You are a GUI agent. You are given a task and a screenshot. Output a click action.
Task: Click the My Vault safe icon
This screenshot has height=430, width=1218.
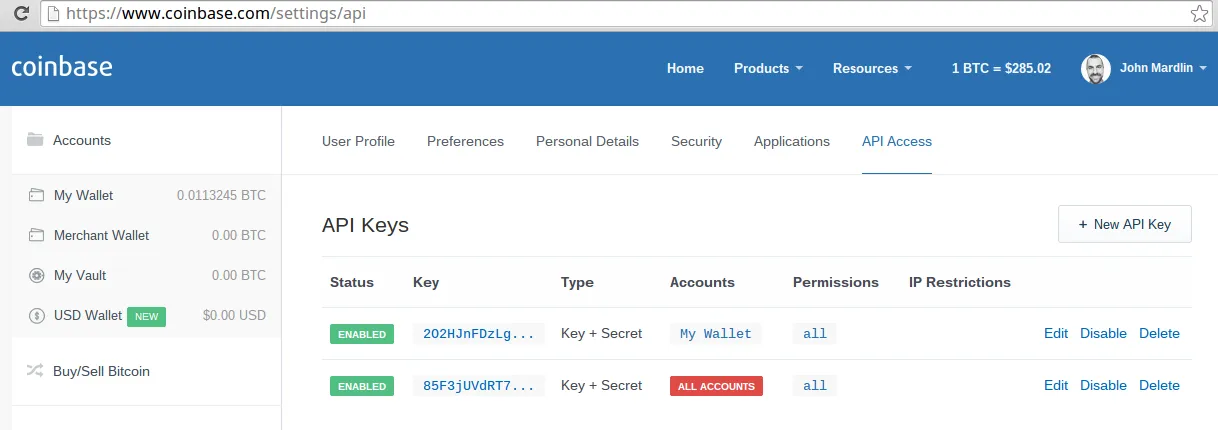coord(37,275)
